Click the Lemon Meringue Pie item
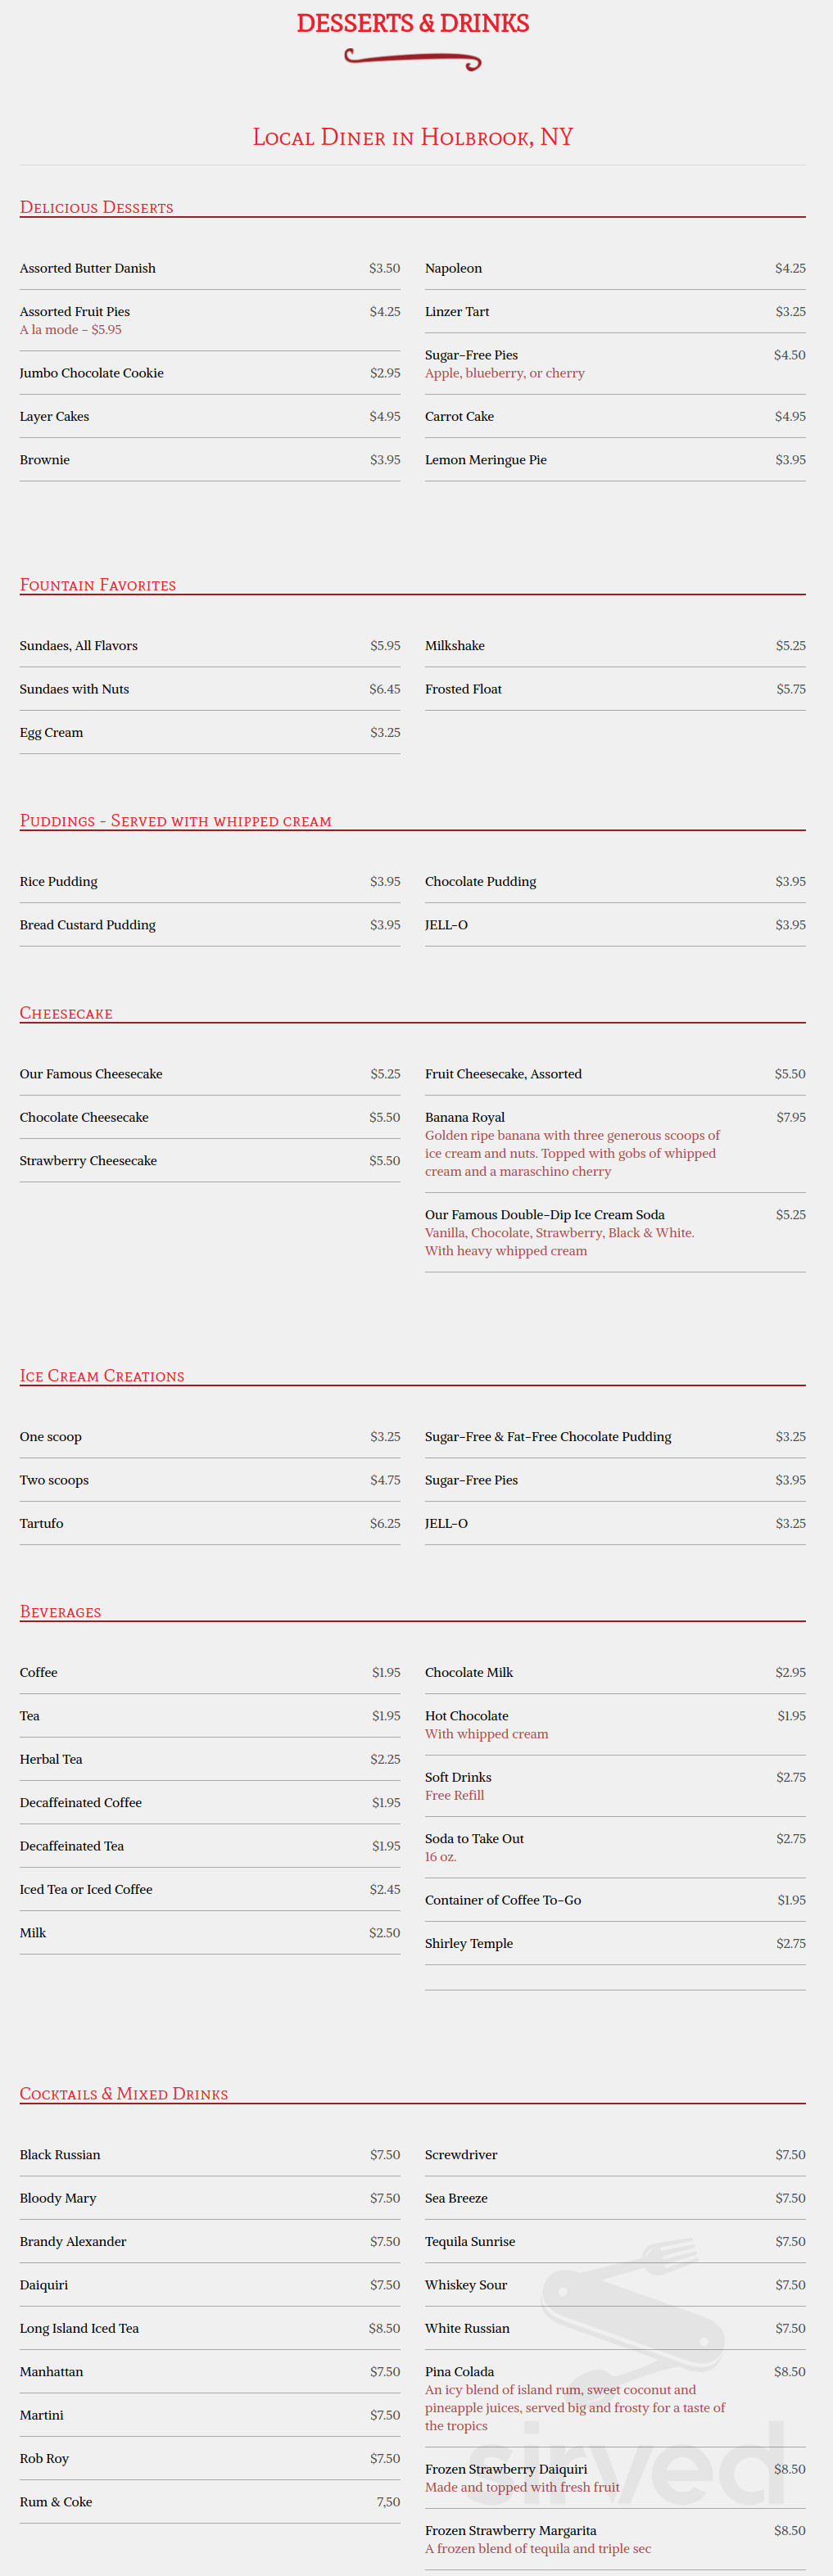 [x=486, y=460]
